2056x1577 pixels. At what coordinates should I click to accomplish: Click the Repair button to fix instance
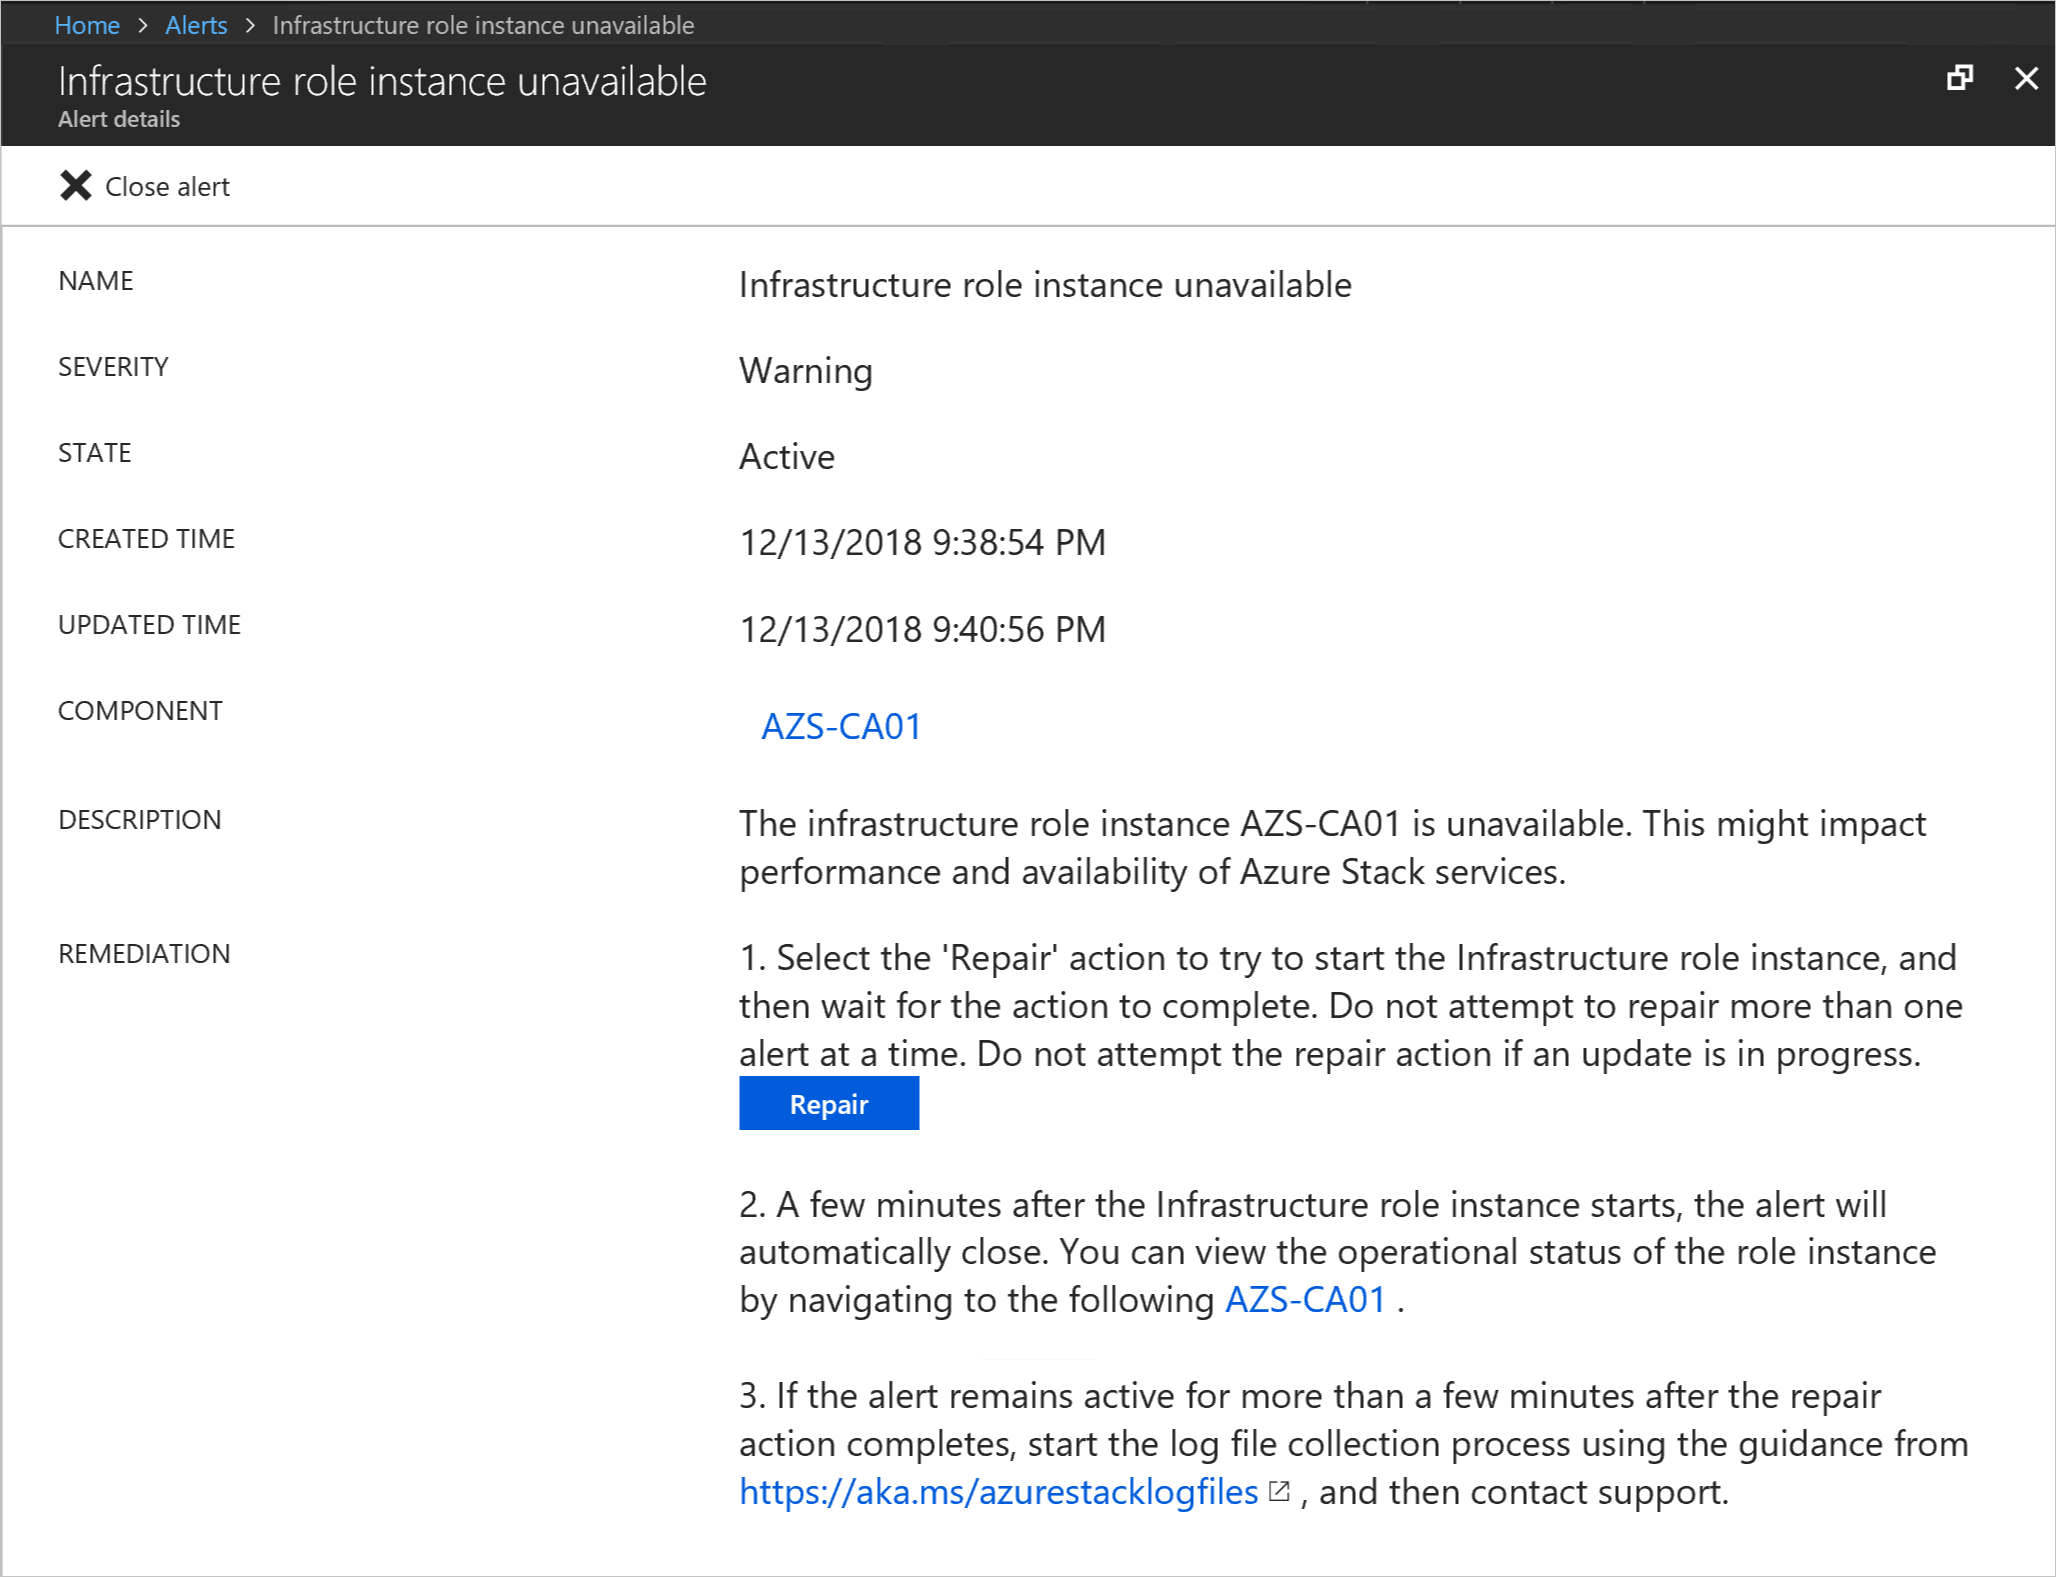830,1105
